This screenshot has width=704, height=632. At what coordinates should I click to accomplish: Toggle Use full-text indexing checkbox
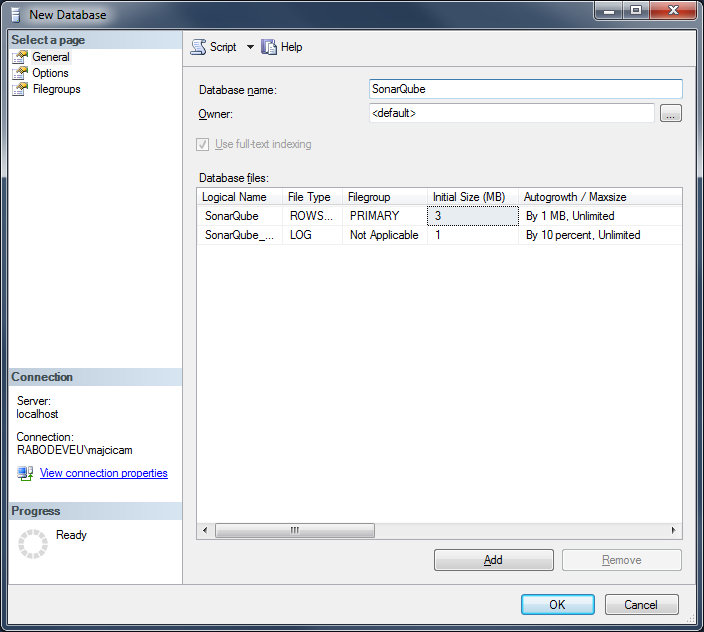[x=202, y=144]
